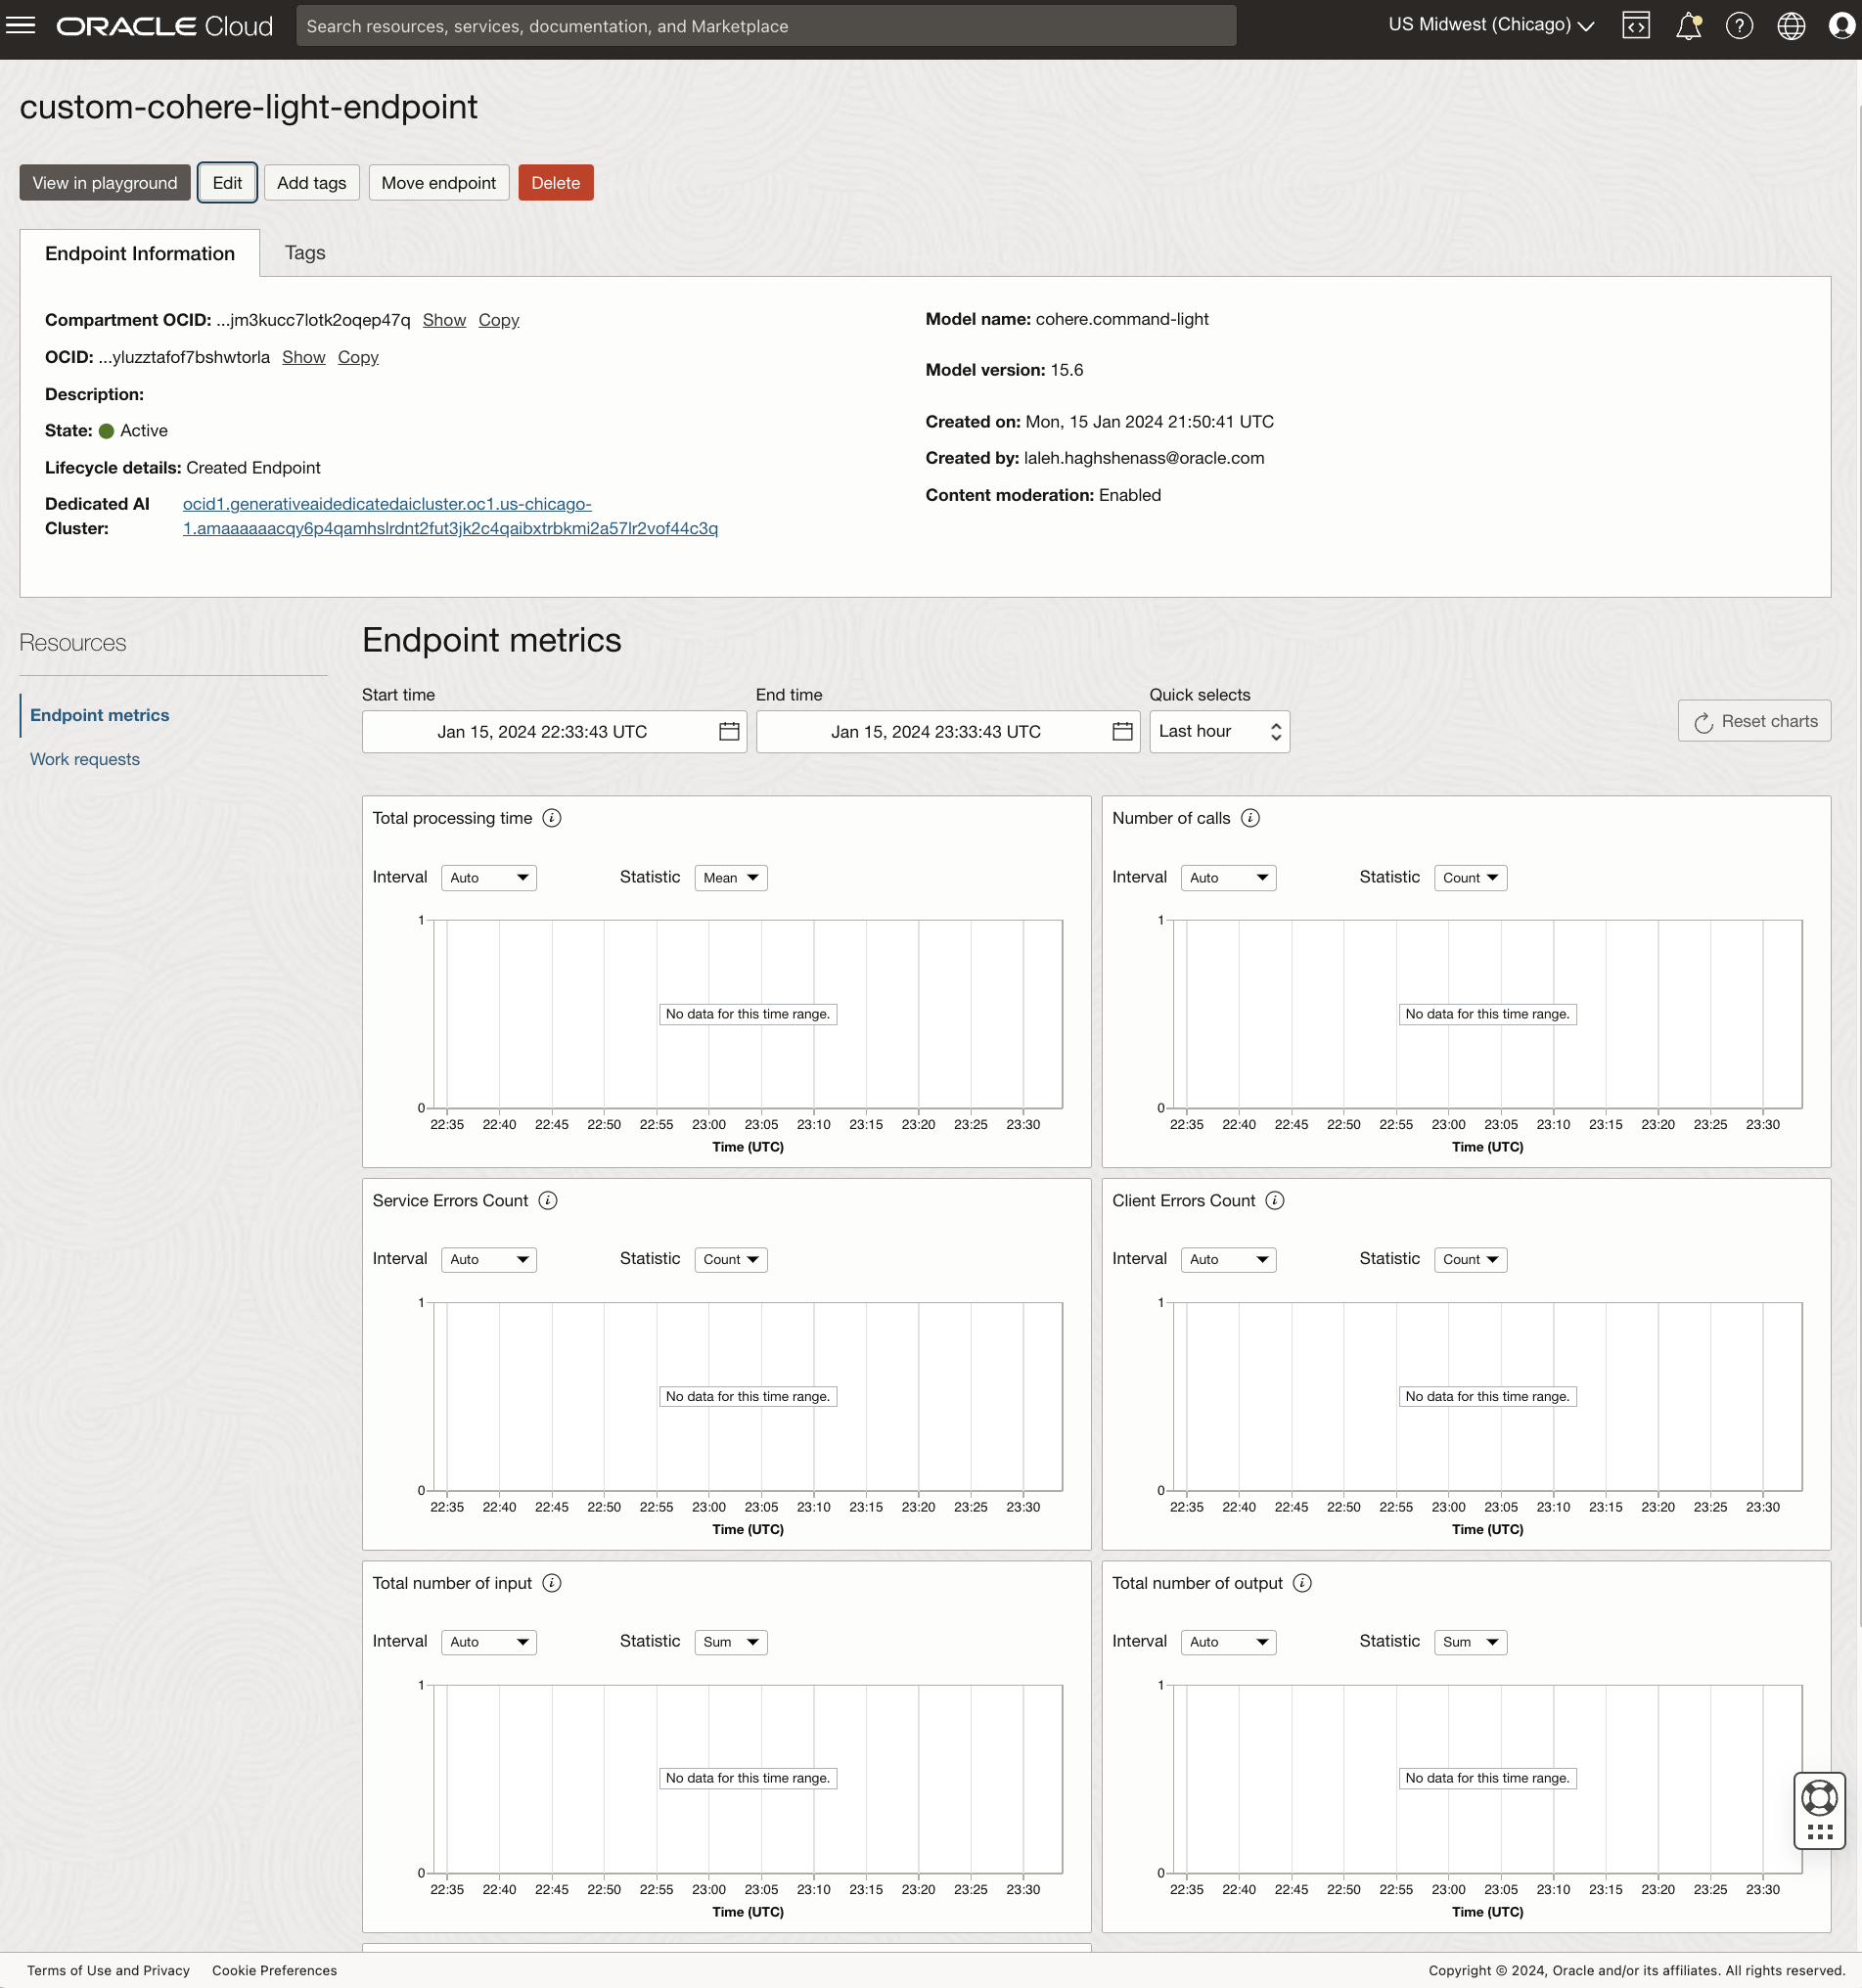1862x1988 pixels.
Task: Open Statistic dropdown for Client Errors Count
Action: click(1471, 1260)
